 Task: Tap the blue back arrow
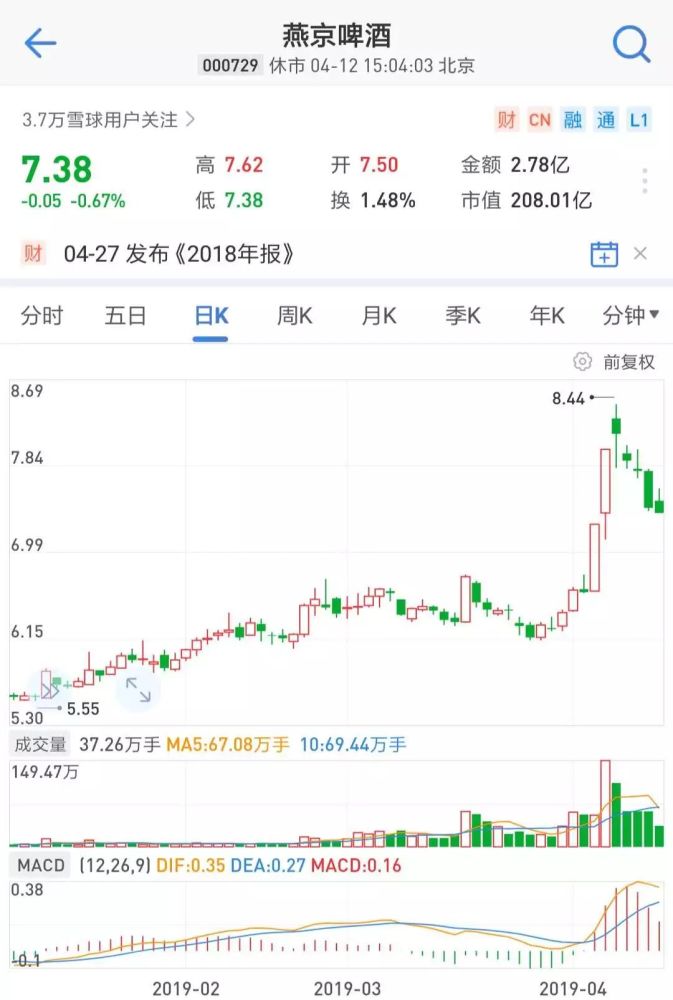point(40,43)
